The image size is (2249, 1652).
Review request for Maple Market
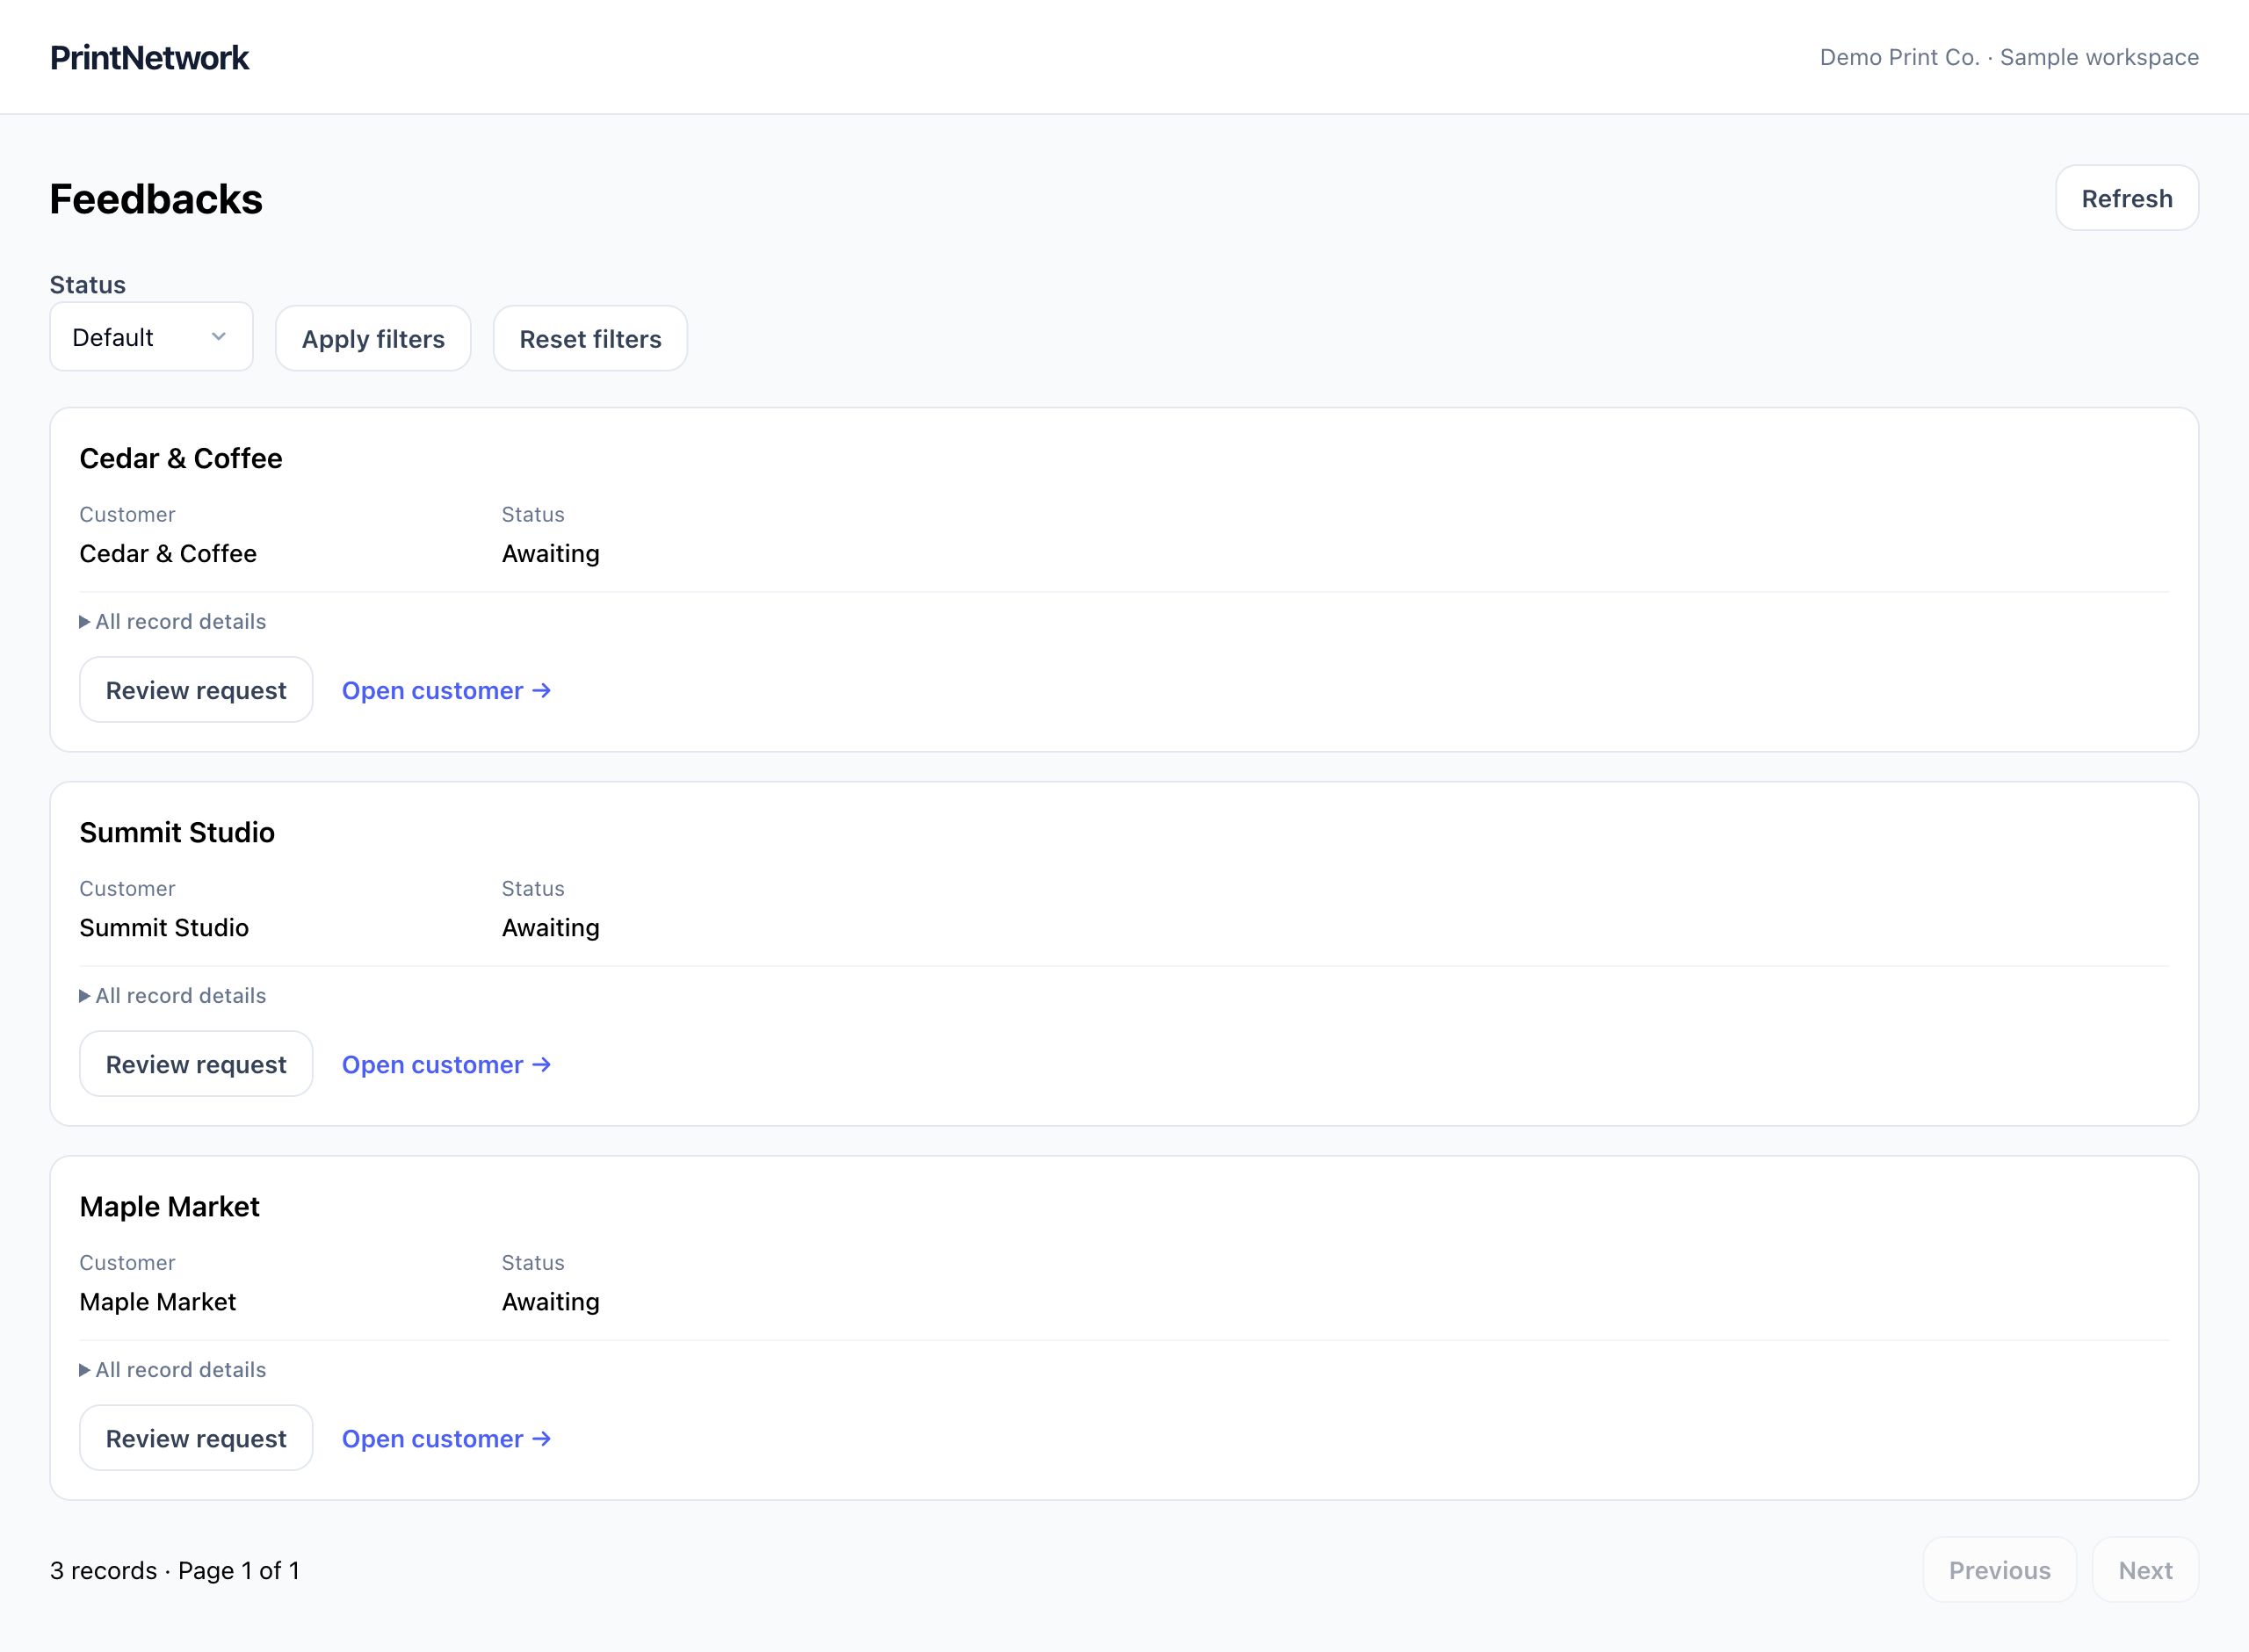pos(196,1438)
